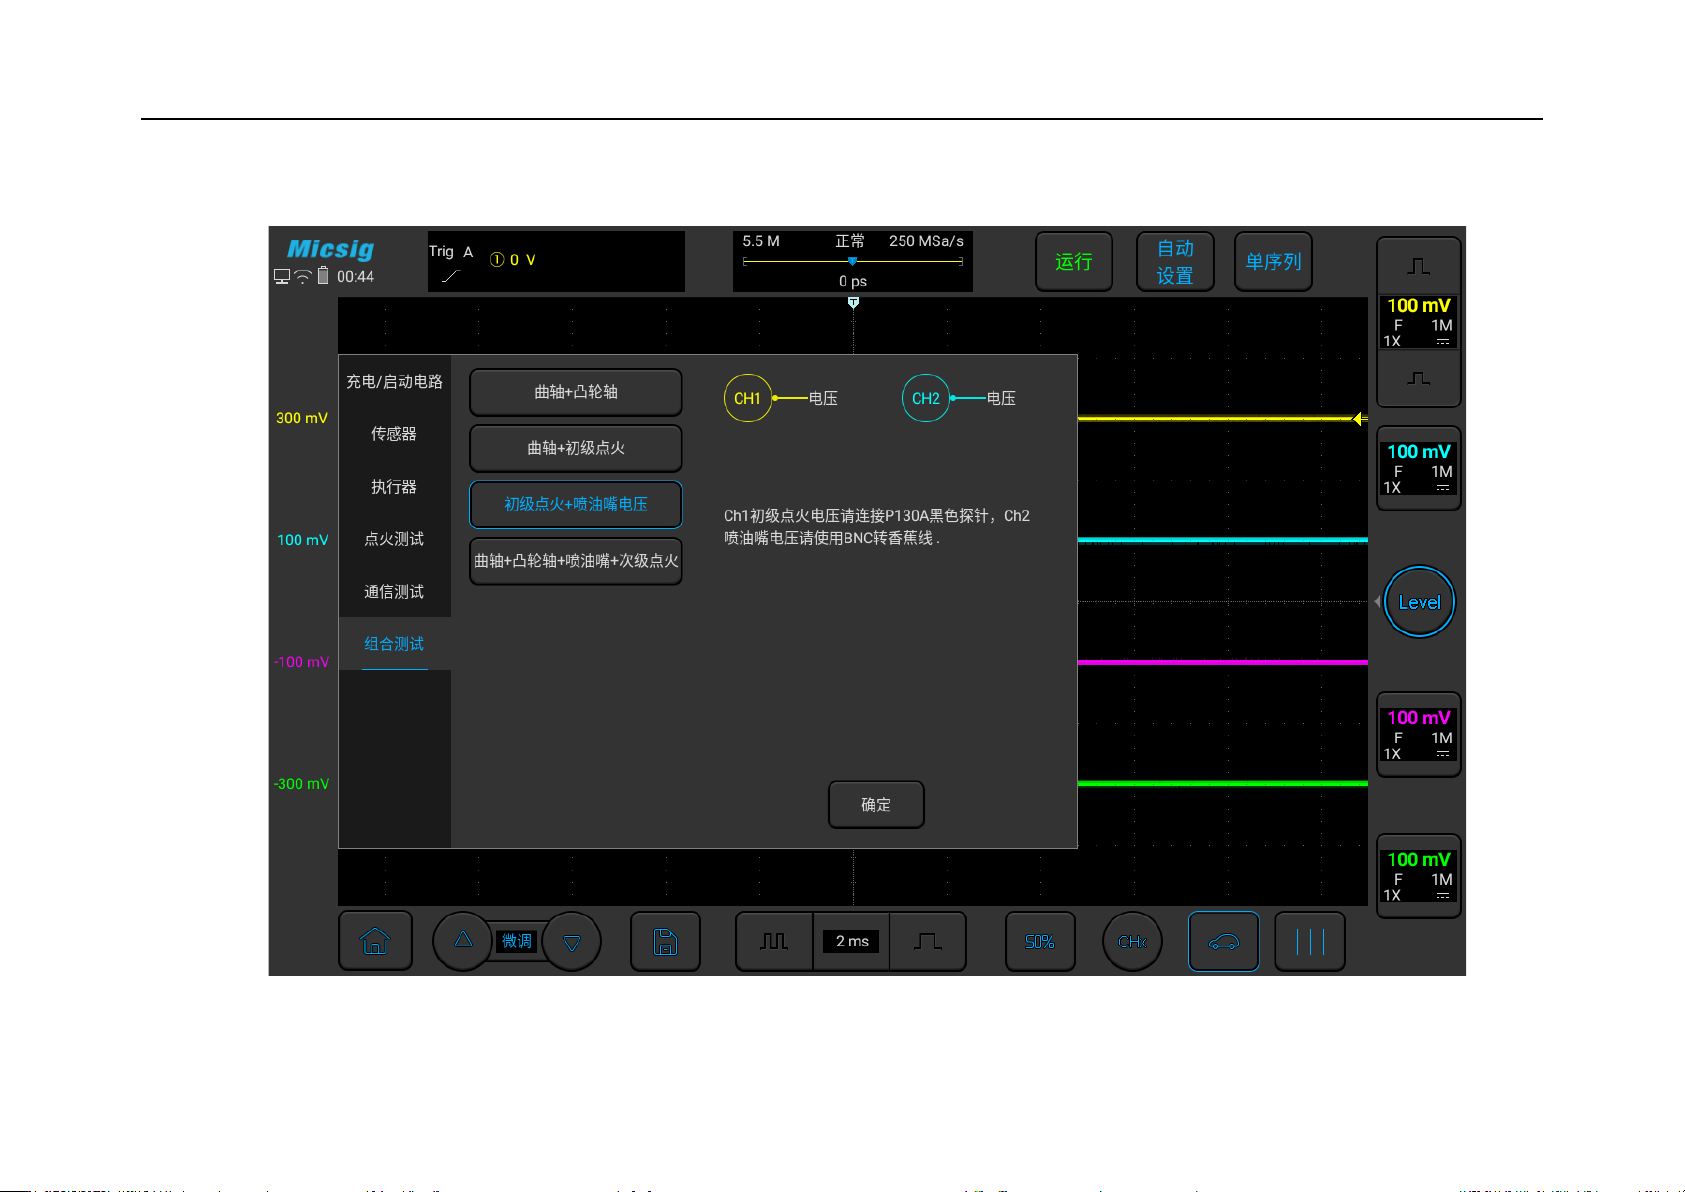This screenshot has width=1685, height=1192.
Task: Increase timebase with multi-pulse icon
Action: (774, 941)
